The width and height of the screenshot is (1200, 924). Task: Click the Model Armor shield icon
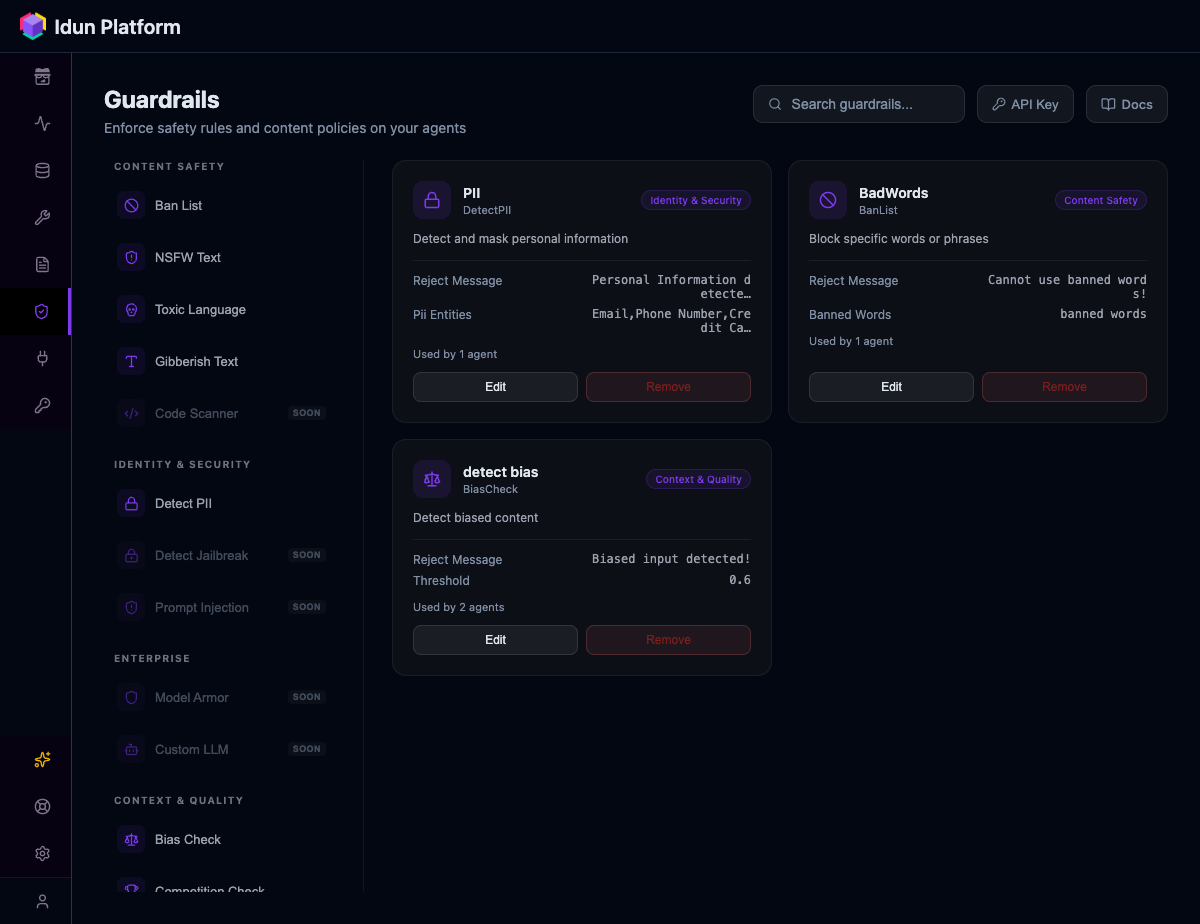coord(131,698)
